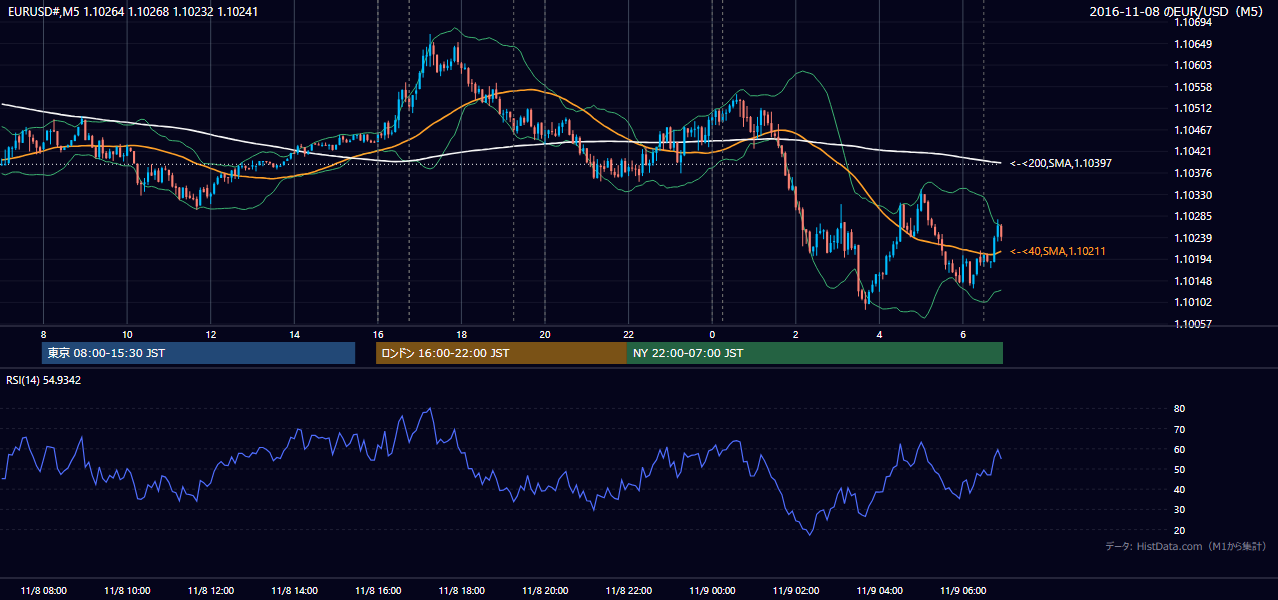Click the RSI(14) 54.9342 indicator label

click(44, 380)
